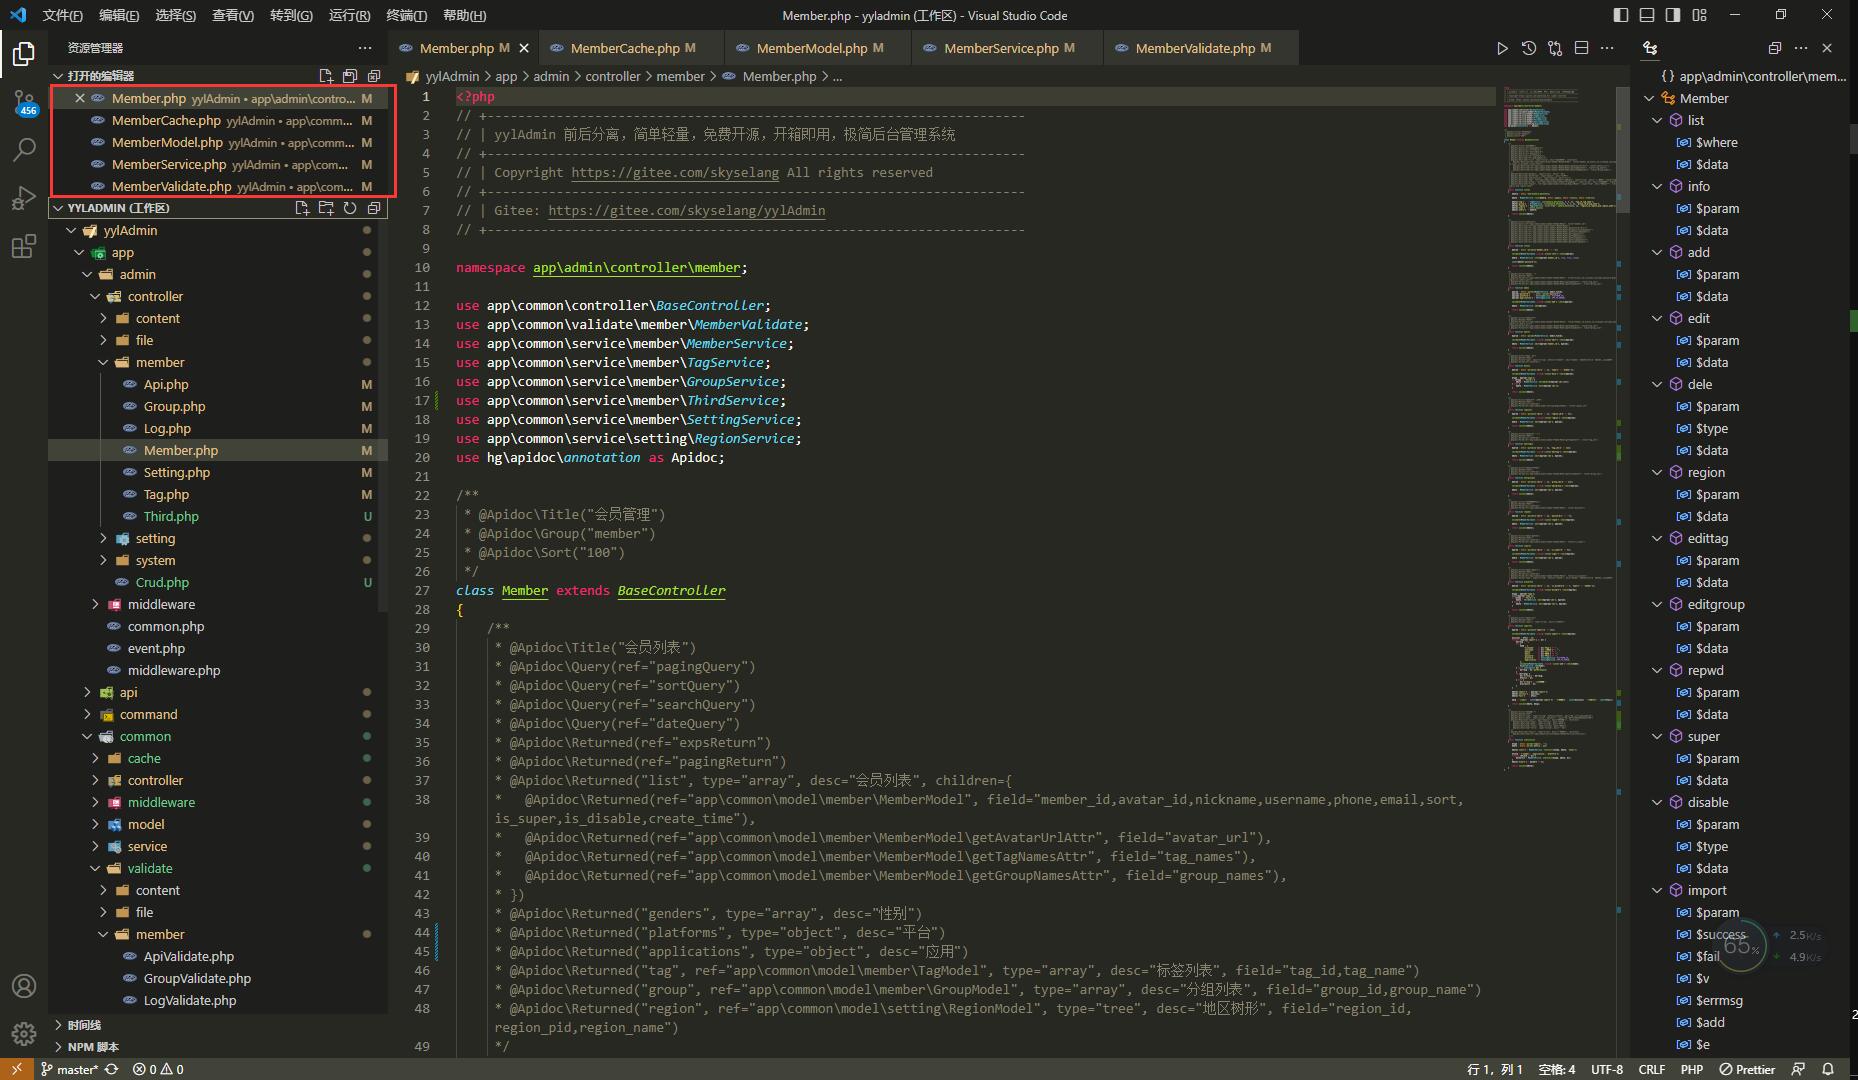Open the Extensions view
The width and height of the screenshot is (1858, 1080).
click(24, 247)
